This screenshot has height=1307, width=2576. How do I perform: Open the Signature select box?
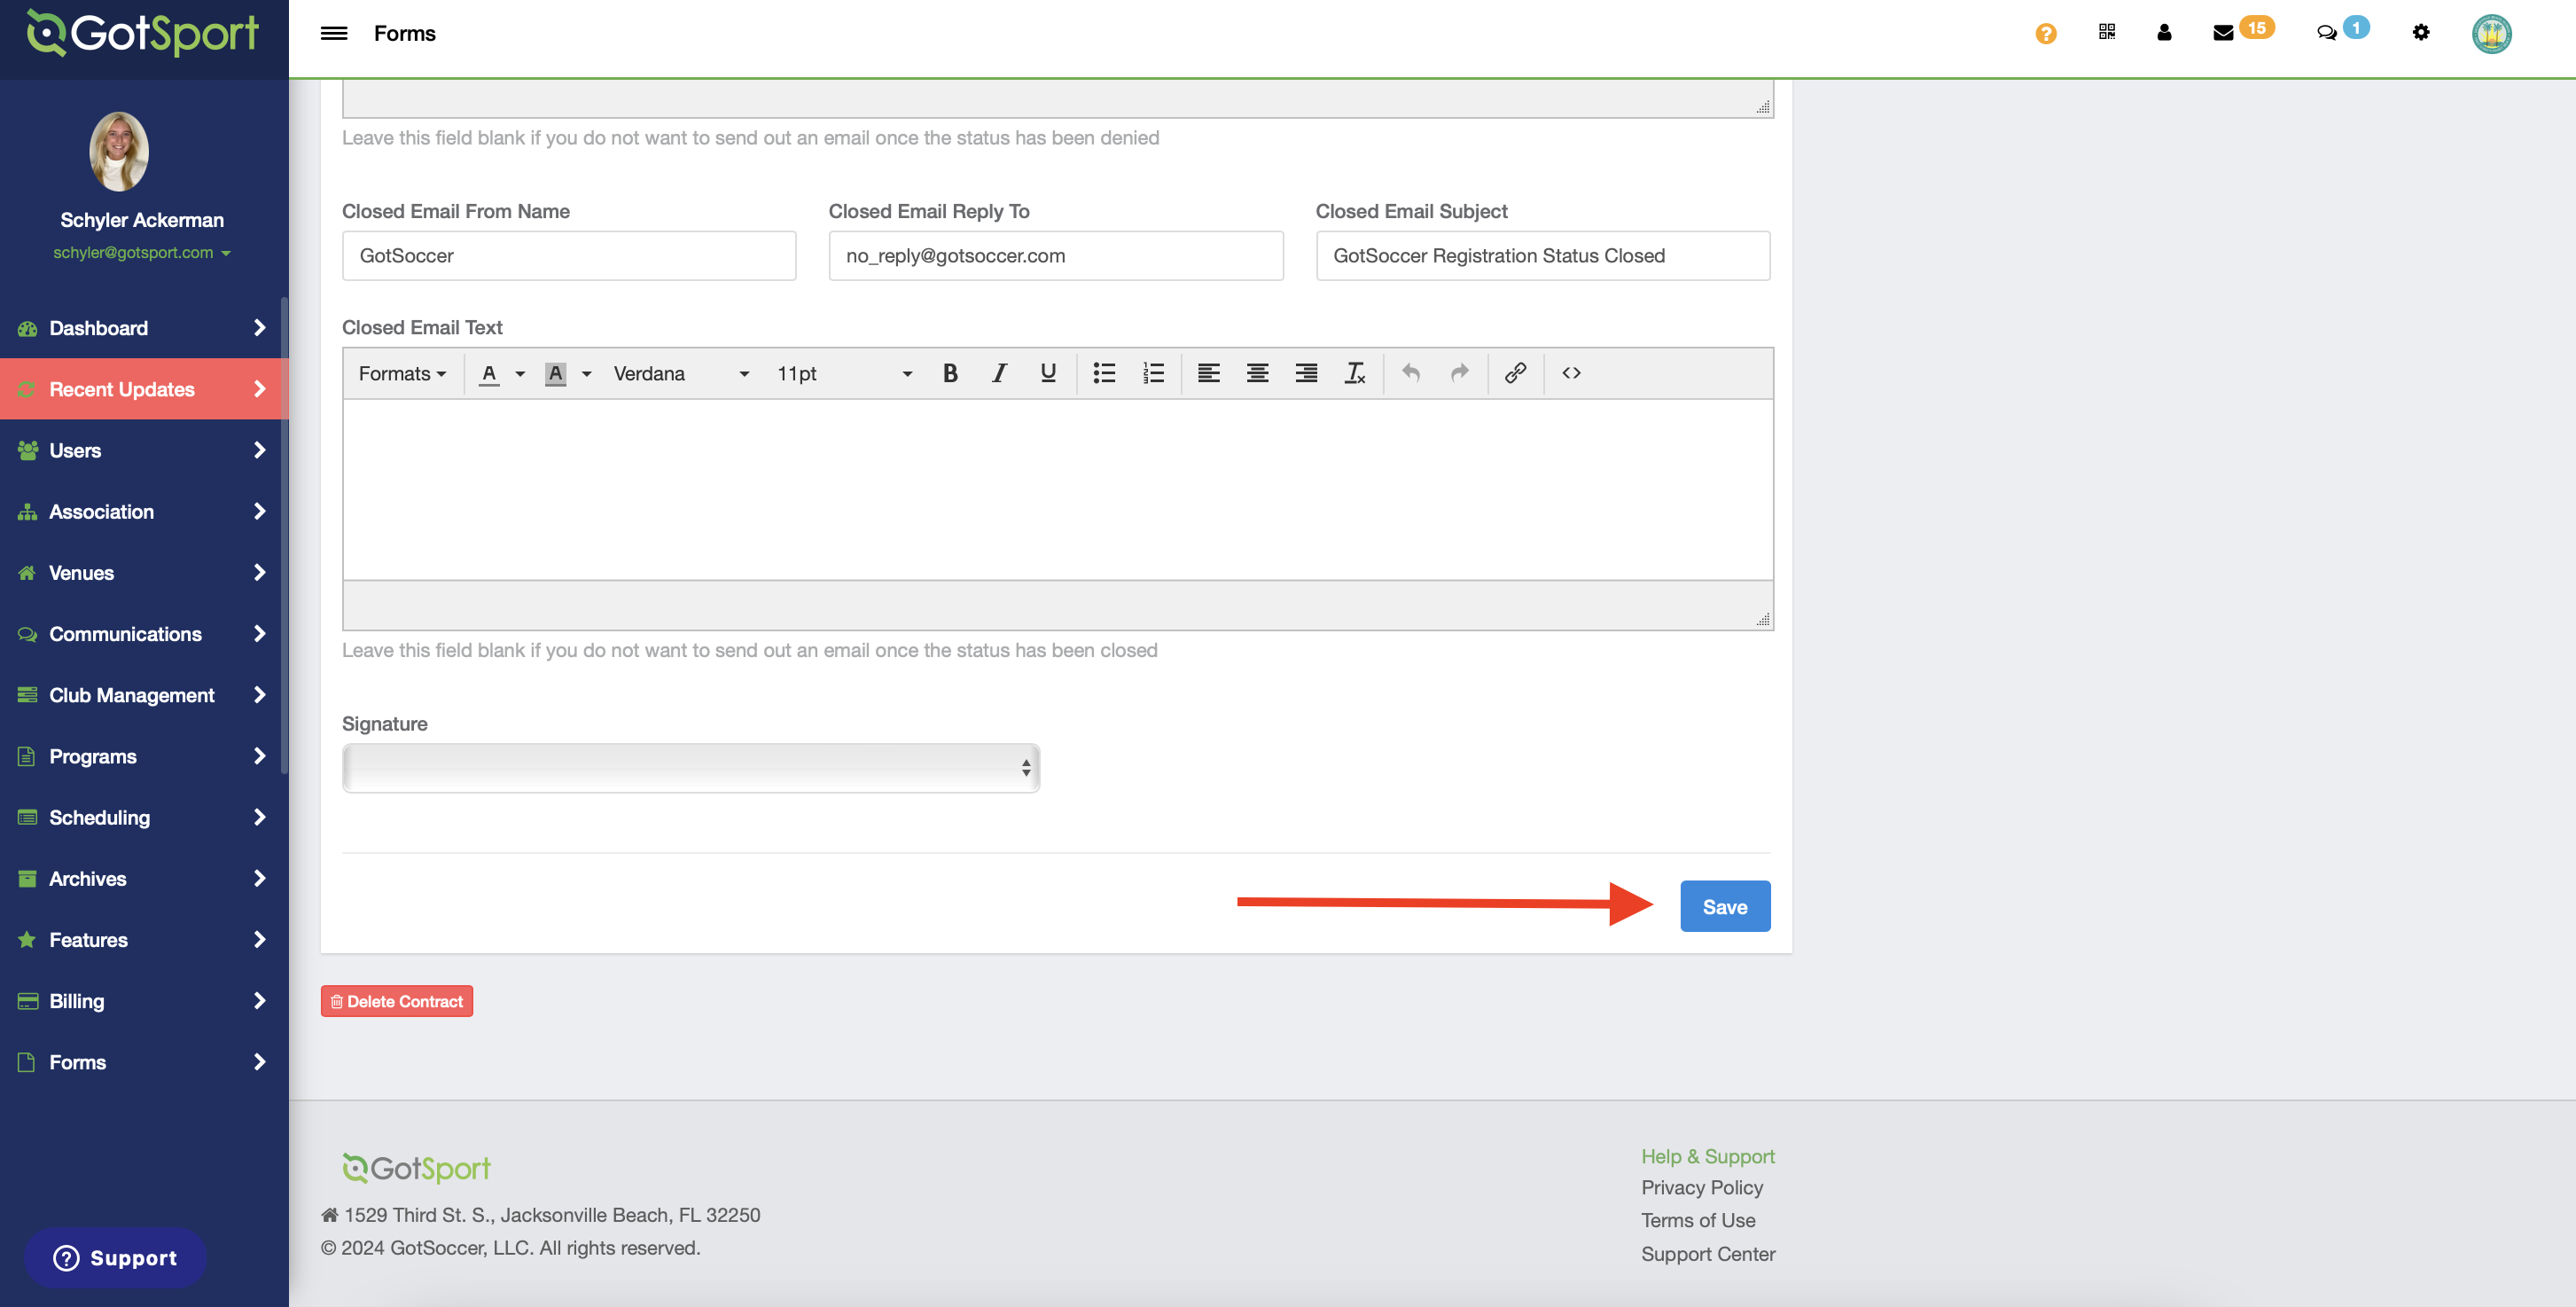691,768
